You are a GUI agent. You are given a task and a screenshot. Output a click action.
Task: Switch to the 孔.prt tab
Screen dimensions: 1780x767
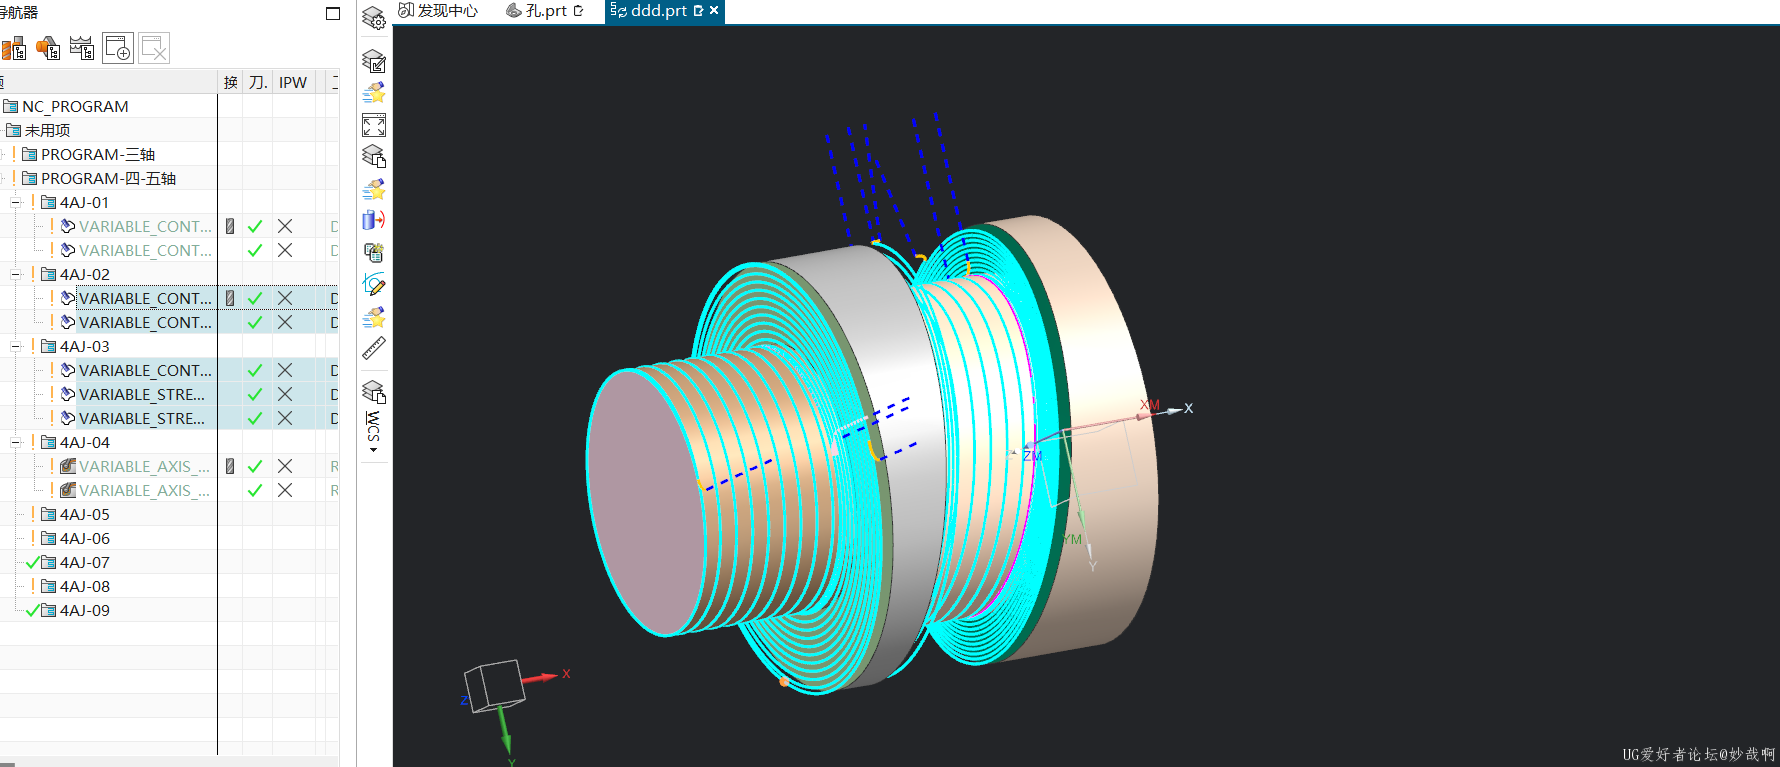click(545, 11)
